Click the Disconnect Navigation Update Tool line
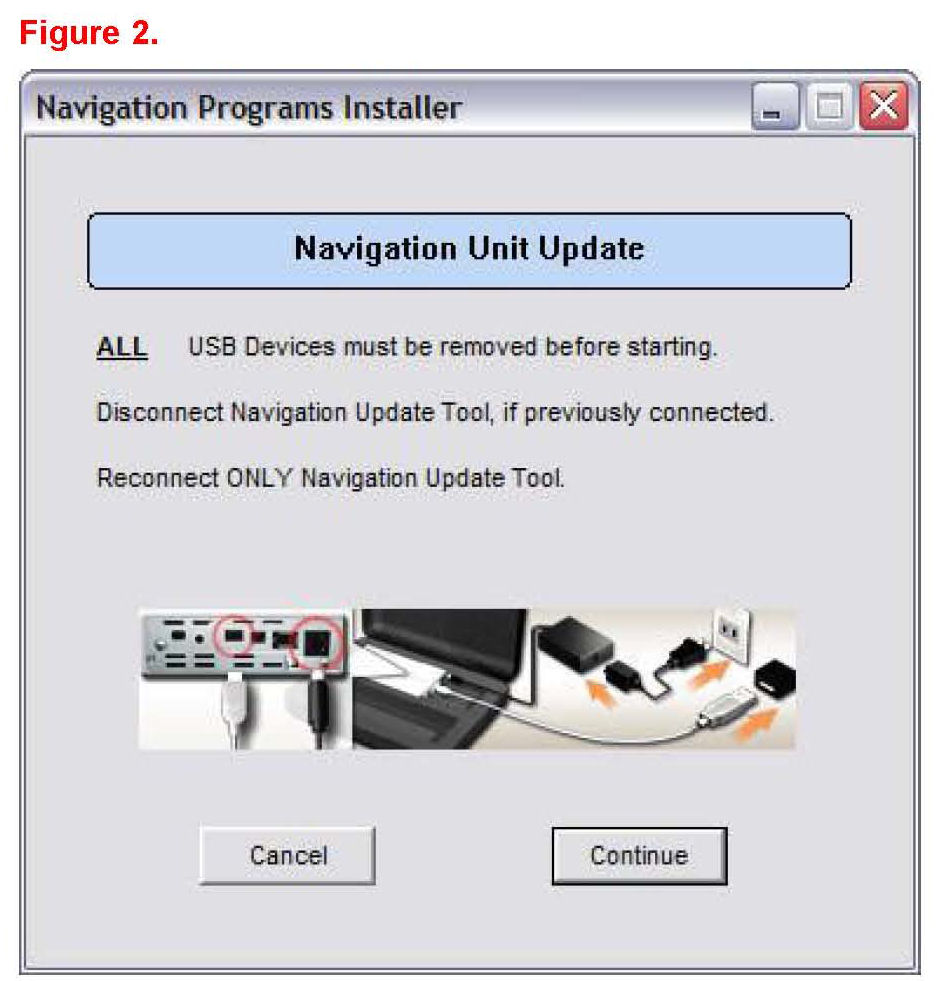This screenshot has height=981, width=941. 435,413
